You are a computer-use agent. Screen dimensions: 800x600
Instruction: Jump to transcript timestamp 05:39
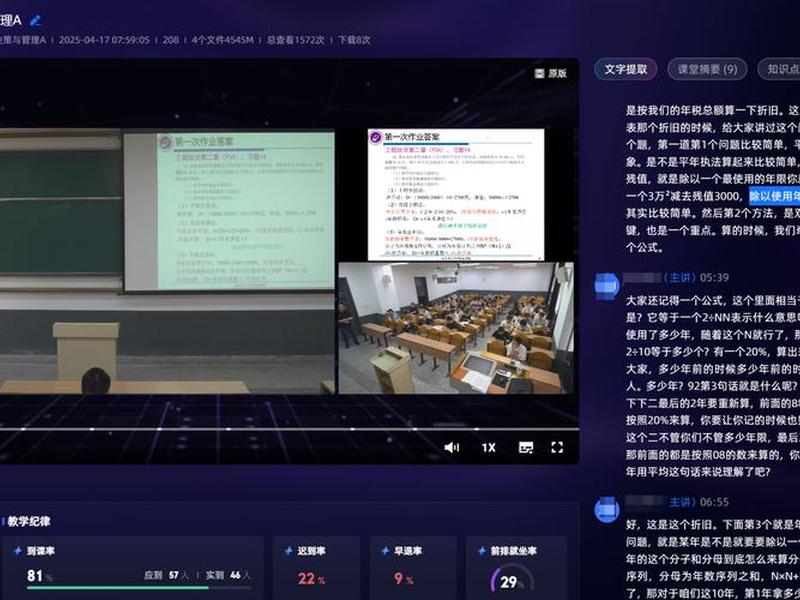714,278
